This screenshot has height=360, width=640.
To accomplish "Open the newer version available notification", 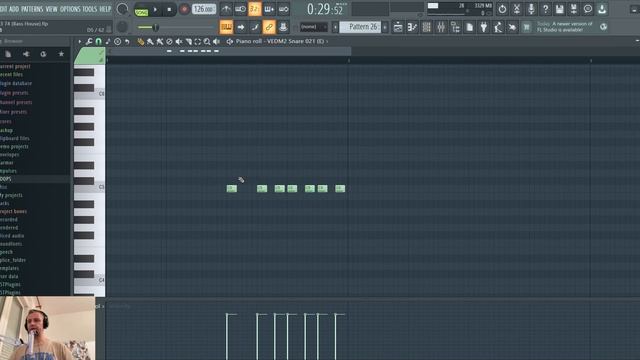I will pos(565,27).
